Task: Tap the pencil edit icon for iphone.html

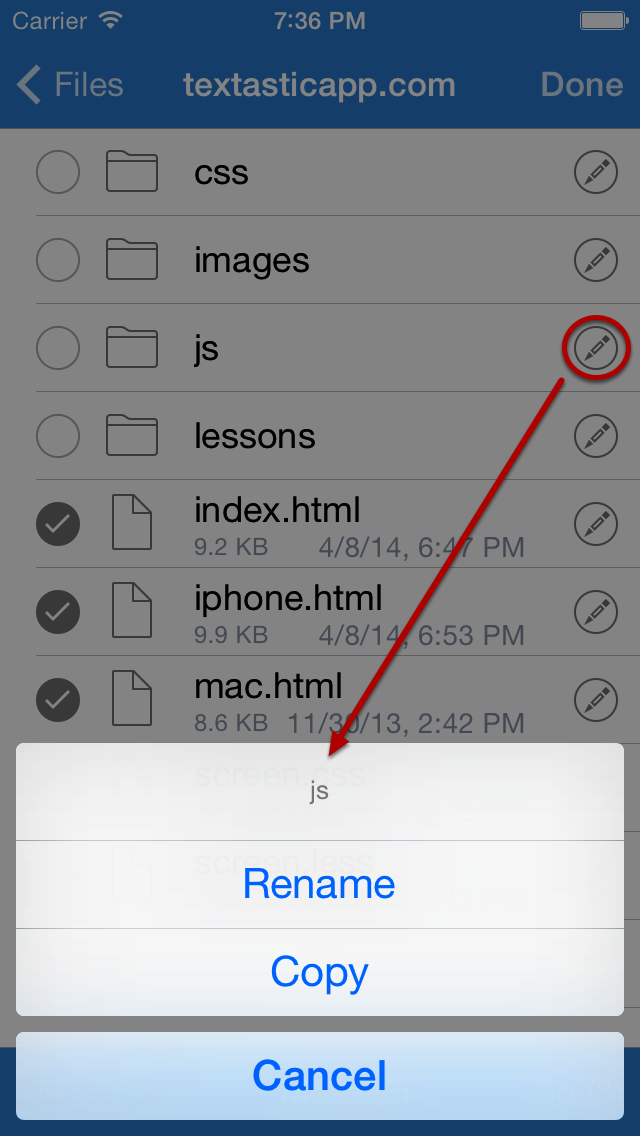Action: (596, 612)
